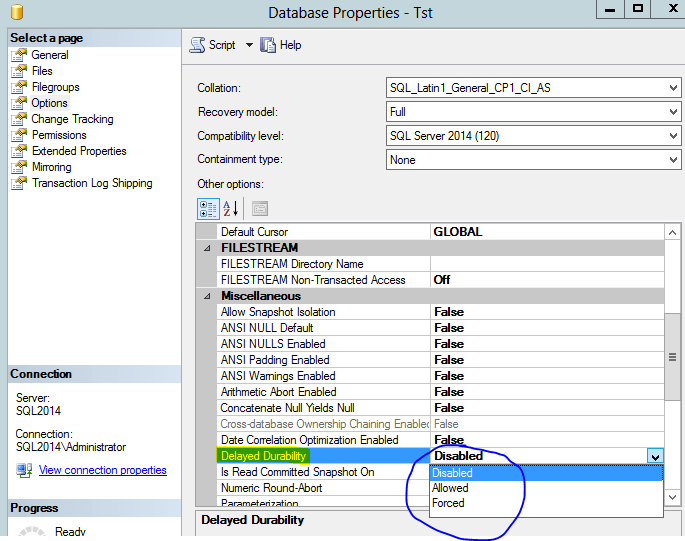Expand the Compatibility level combo box
The image size is (685, 541).
click(x=673, y=136)
